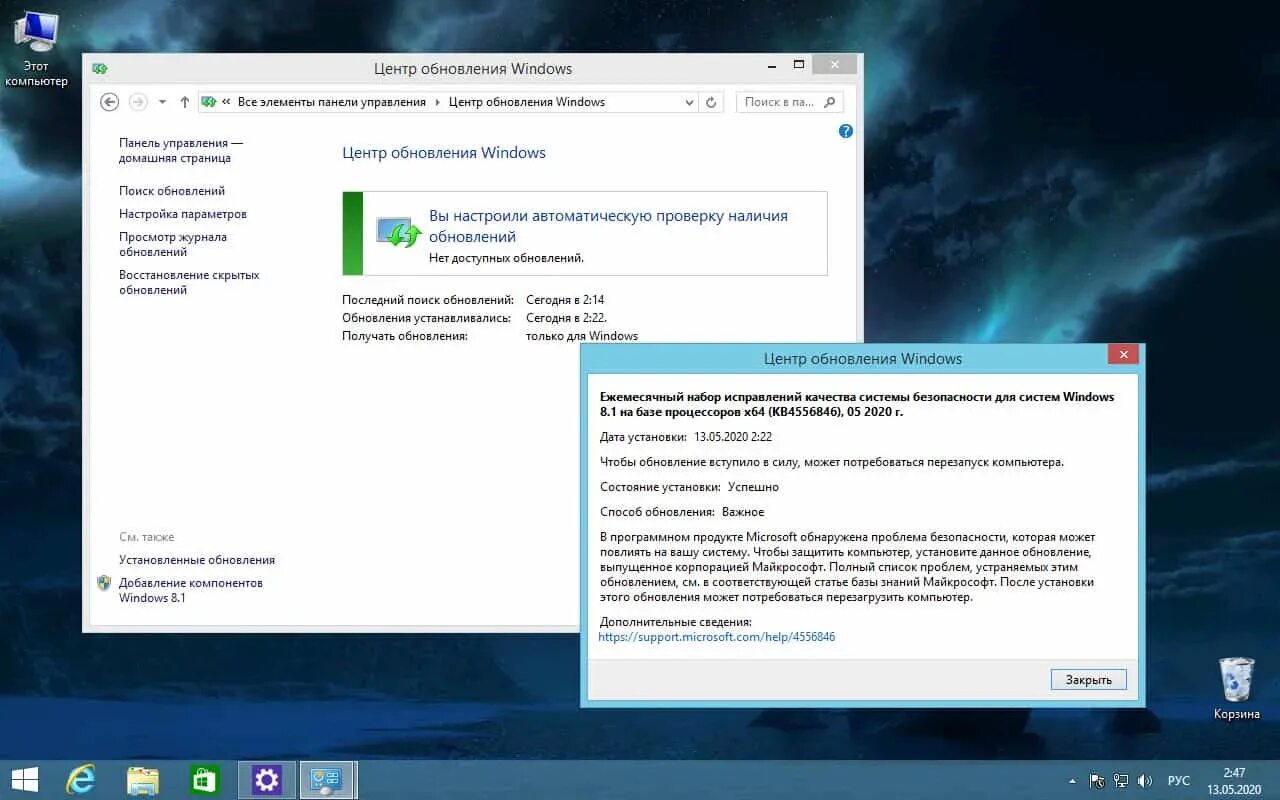Launch Internet Explorer from taskbar
Viewport: 1280px width, 800px height.
[x=80, y=780]
